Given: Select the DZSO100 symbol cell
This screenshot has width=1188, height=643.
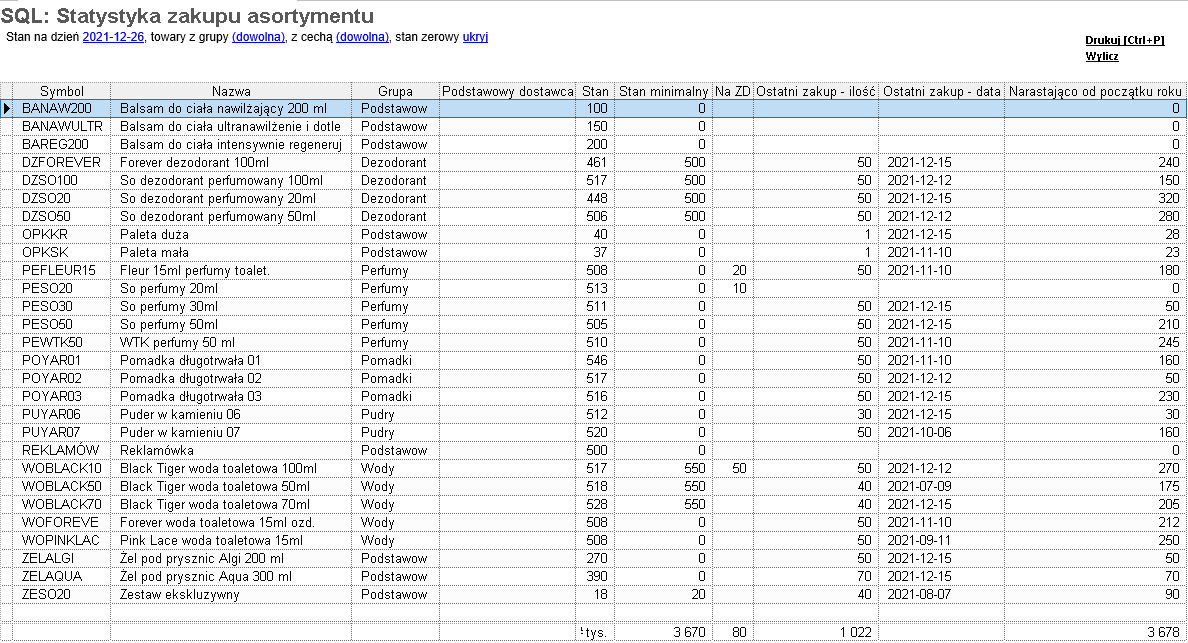Looking at the screenshot, I should (61, 180).
